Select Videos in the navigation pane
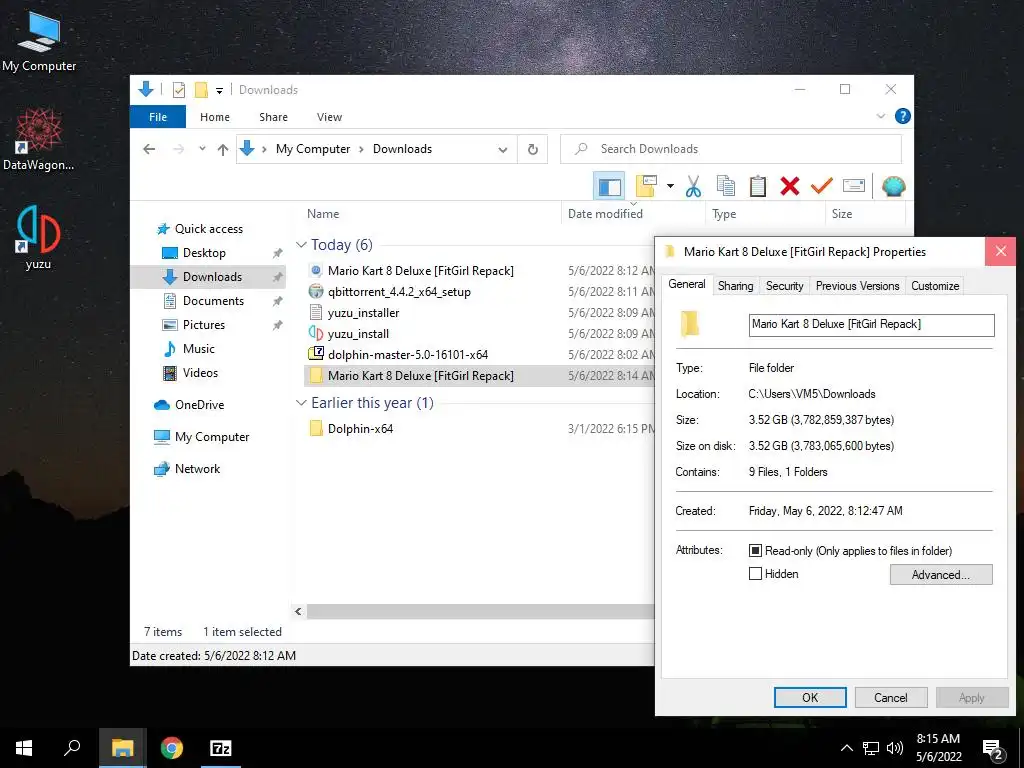Screen dimensions: 1024x768 pos(200,373)
